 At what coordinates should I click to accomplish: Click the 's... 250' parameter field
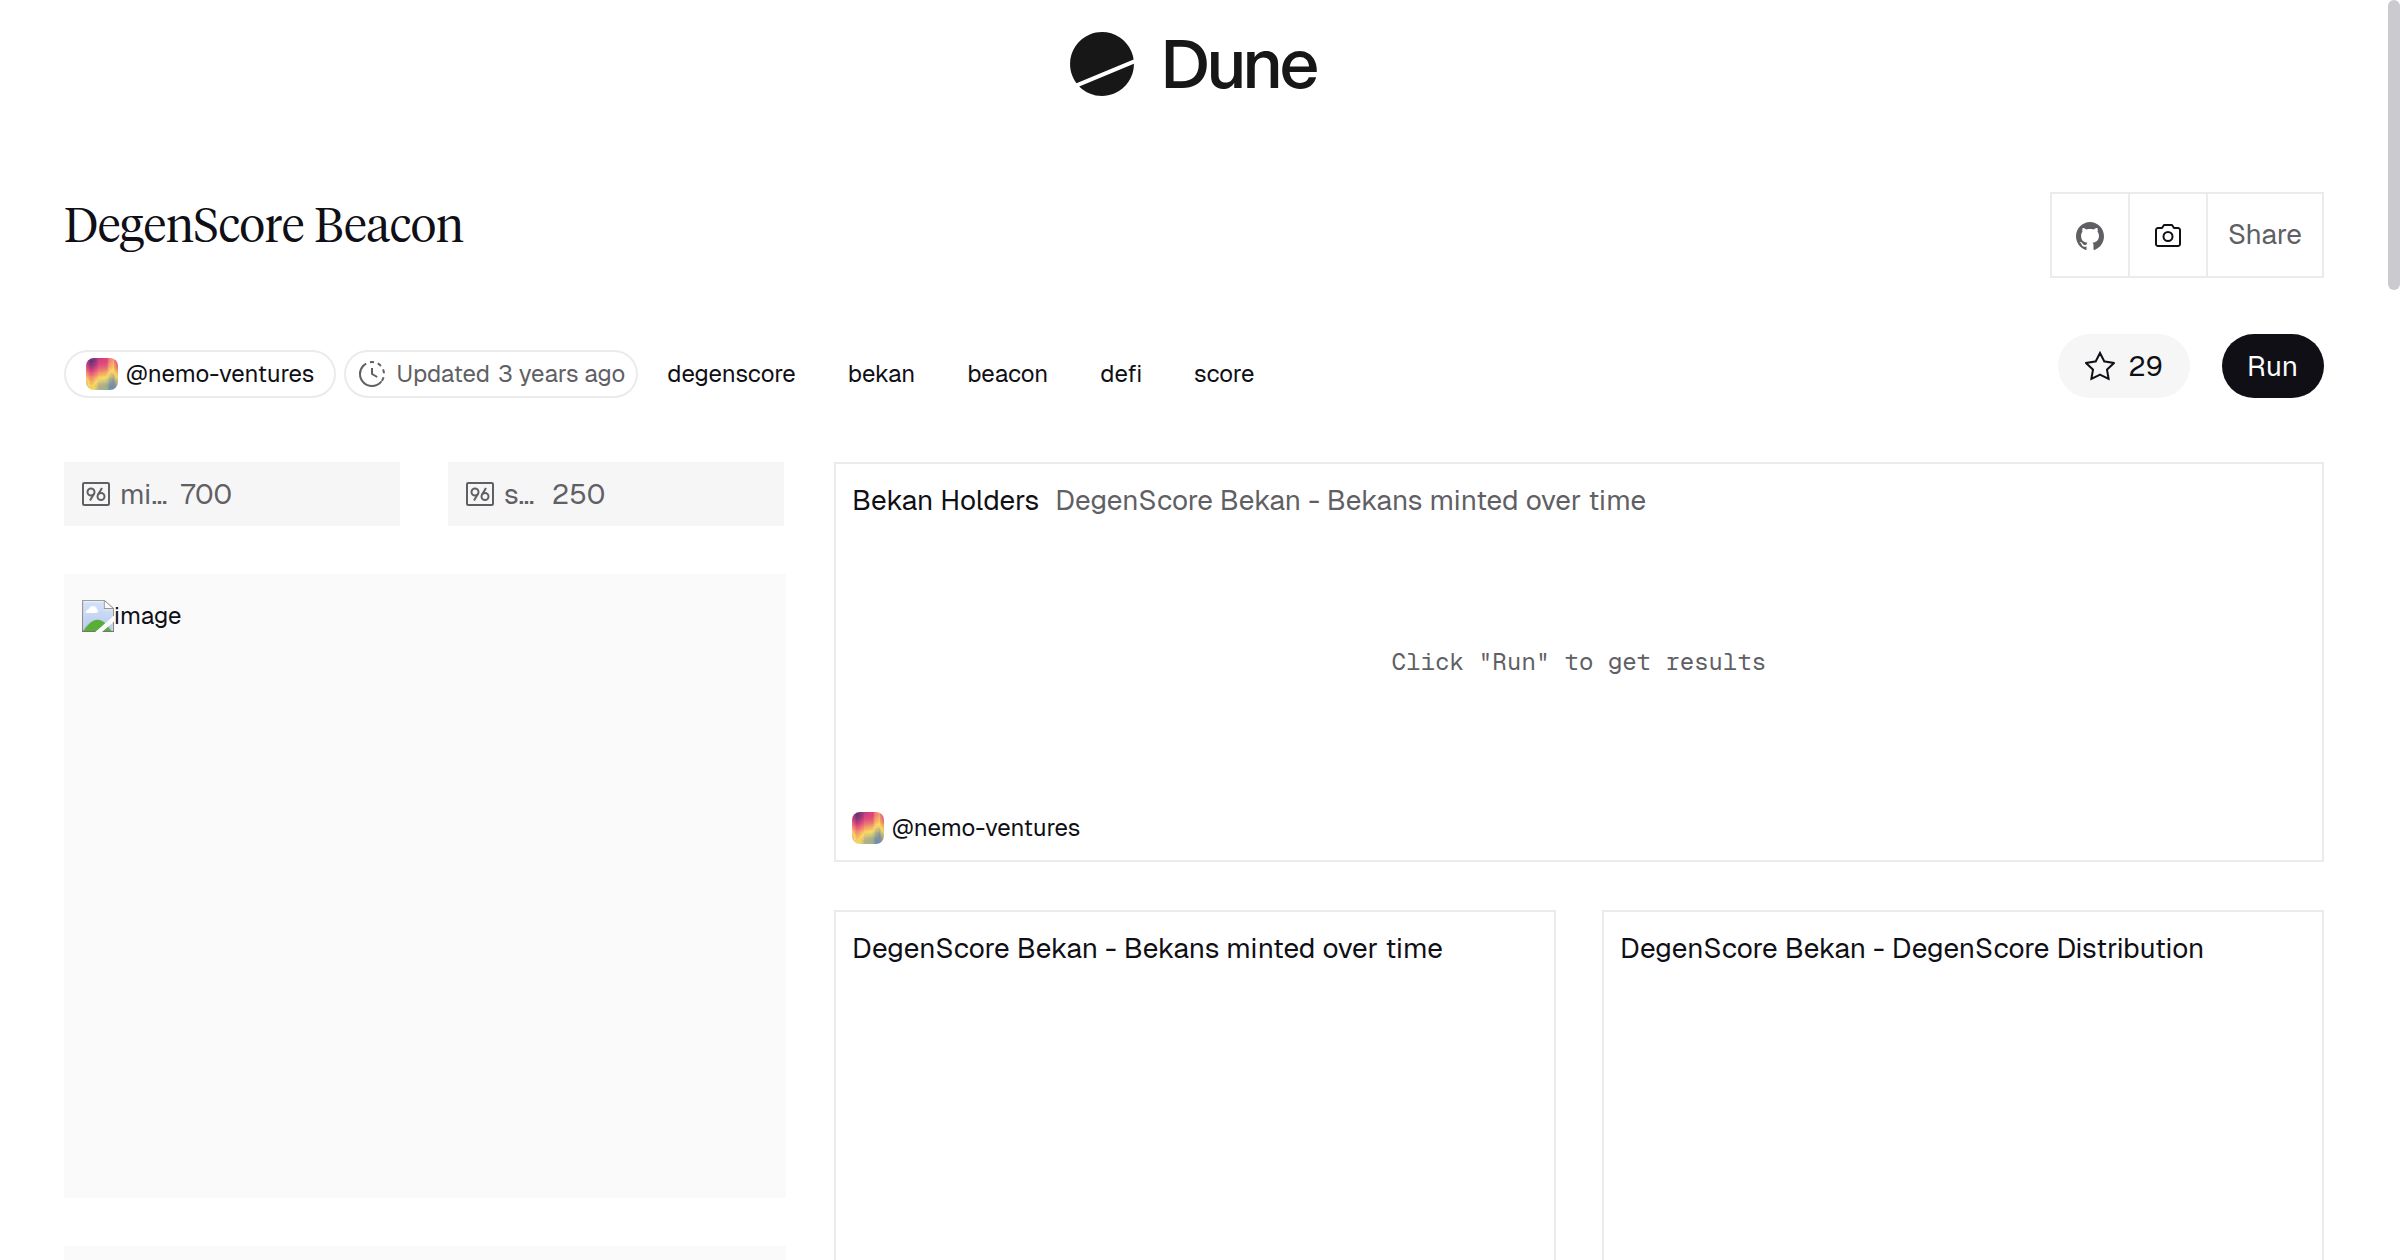tap(615, 493)
